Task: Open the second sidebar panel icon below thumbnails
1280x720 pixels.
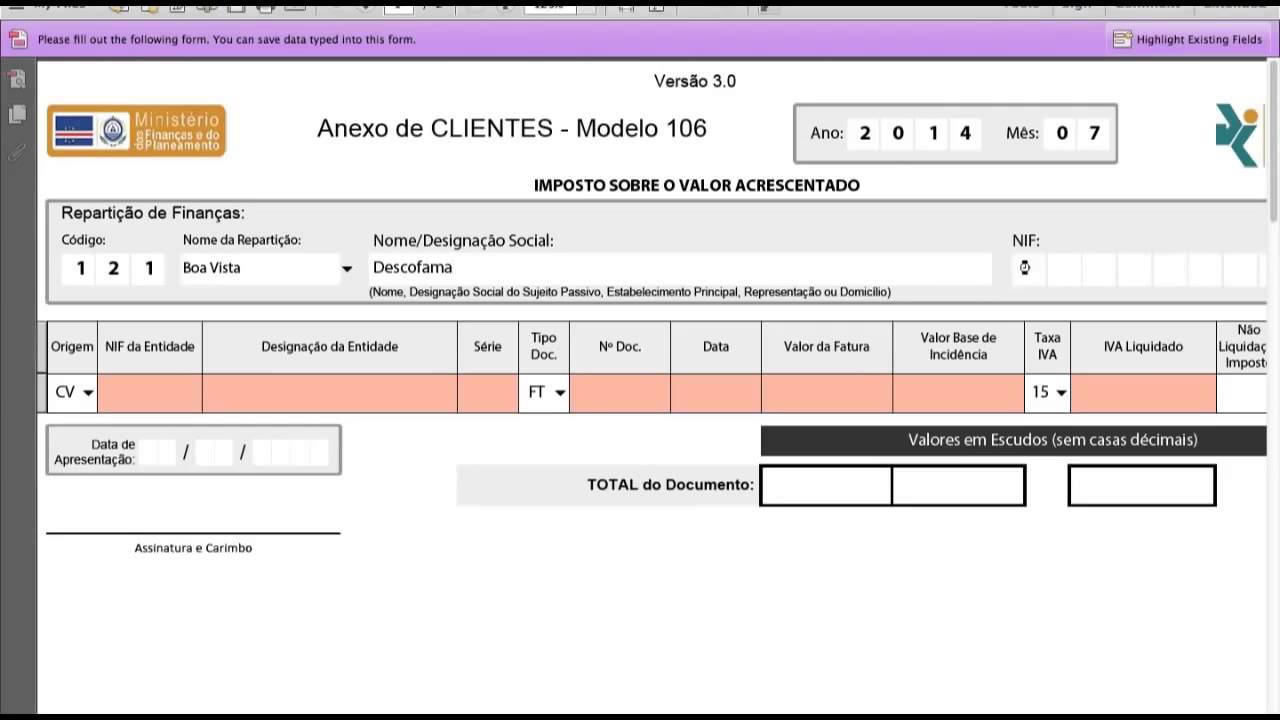Action: click(x=17, y=115)
